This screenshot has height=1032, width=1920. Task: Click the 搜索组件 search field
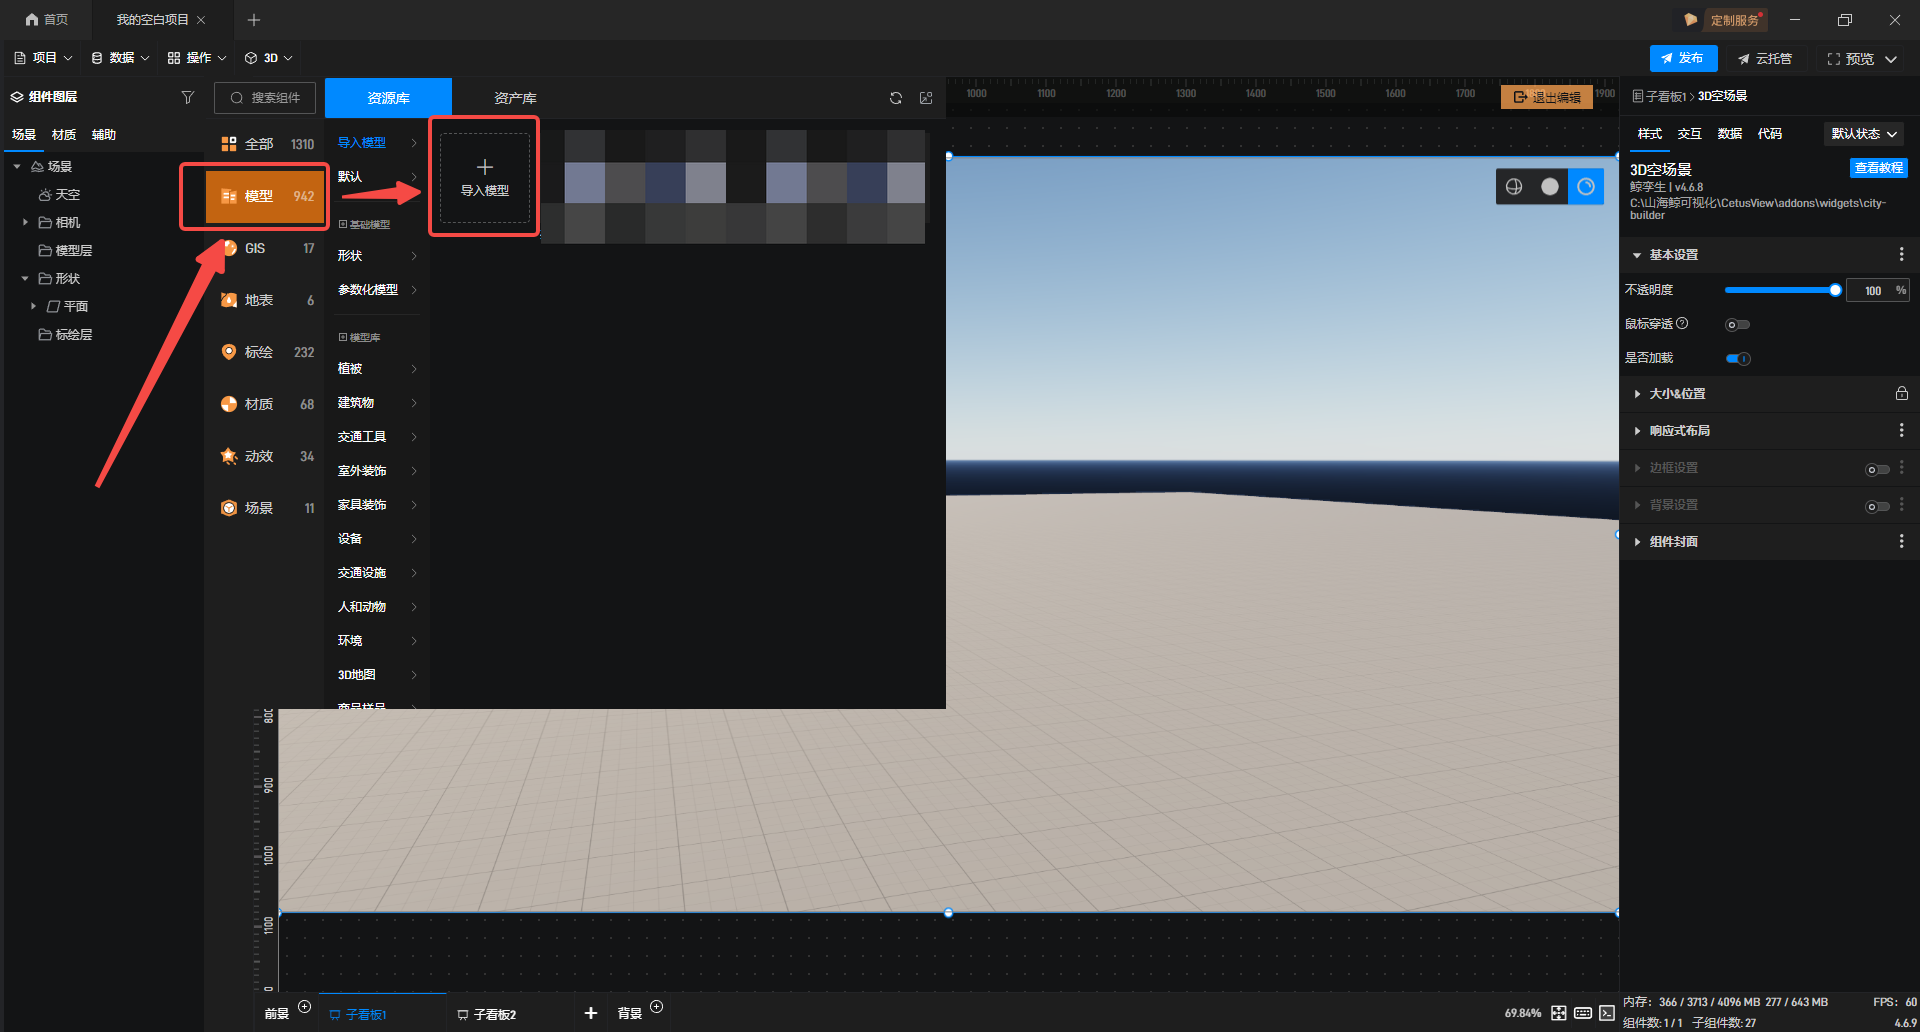pyautogui.click(x=265, y=98)
